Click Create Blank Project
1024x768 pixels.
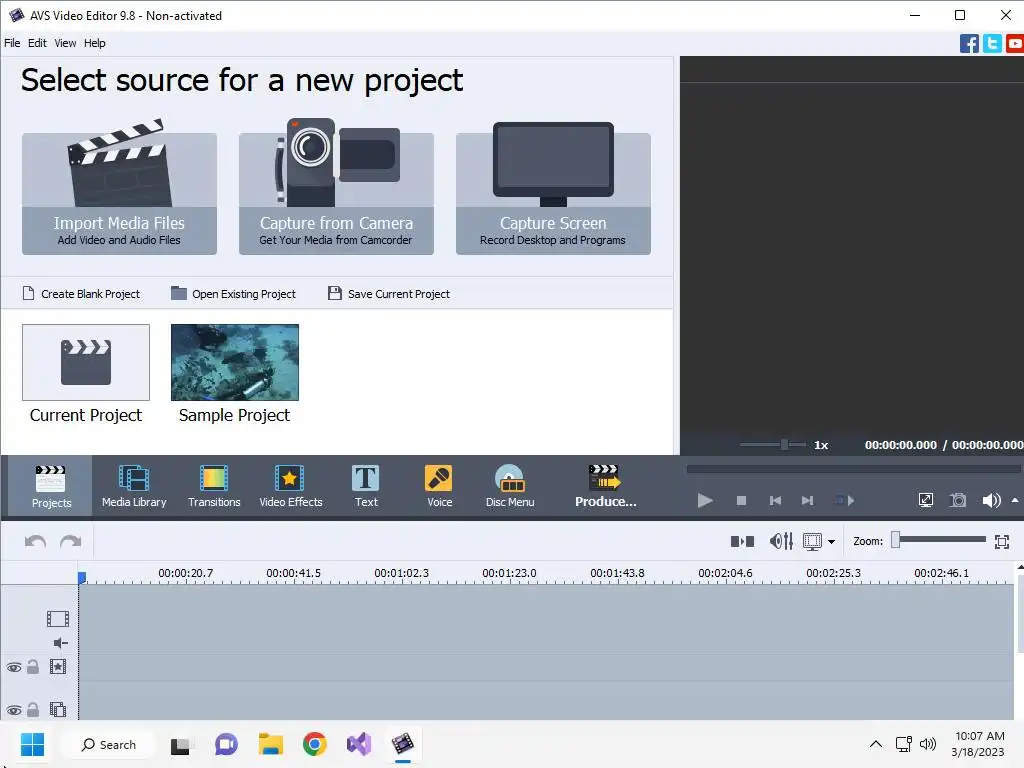pos(82,294)
